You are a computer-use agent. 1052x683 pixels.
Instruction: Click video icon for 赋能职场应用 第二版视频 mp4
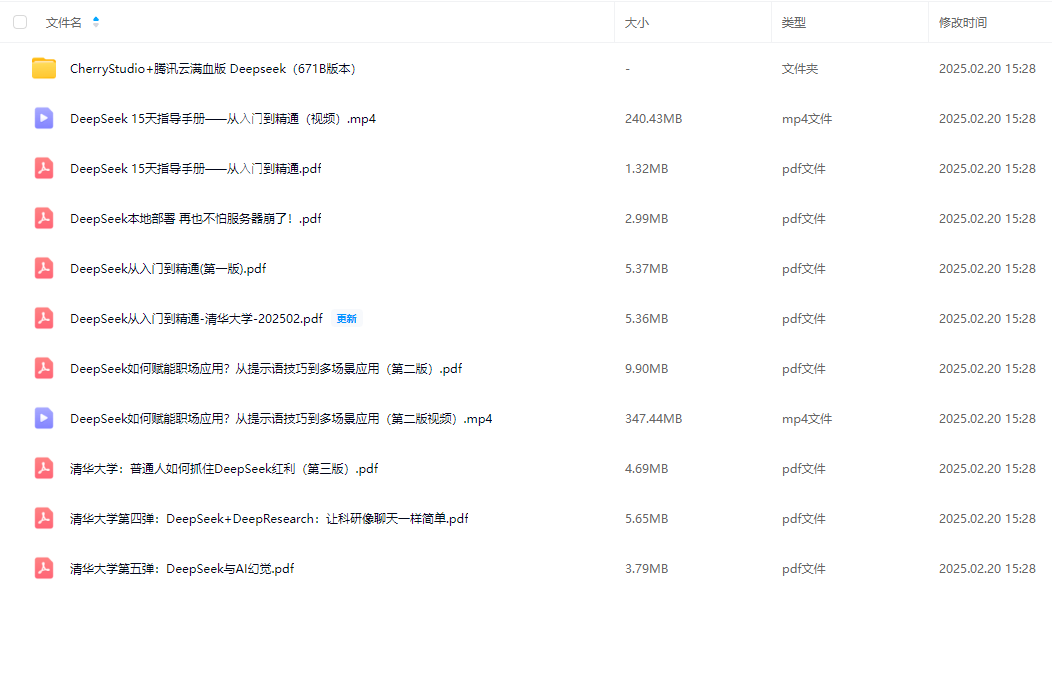(x=44, y=418)
